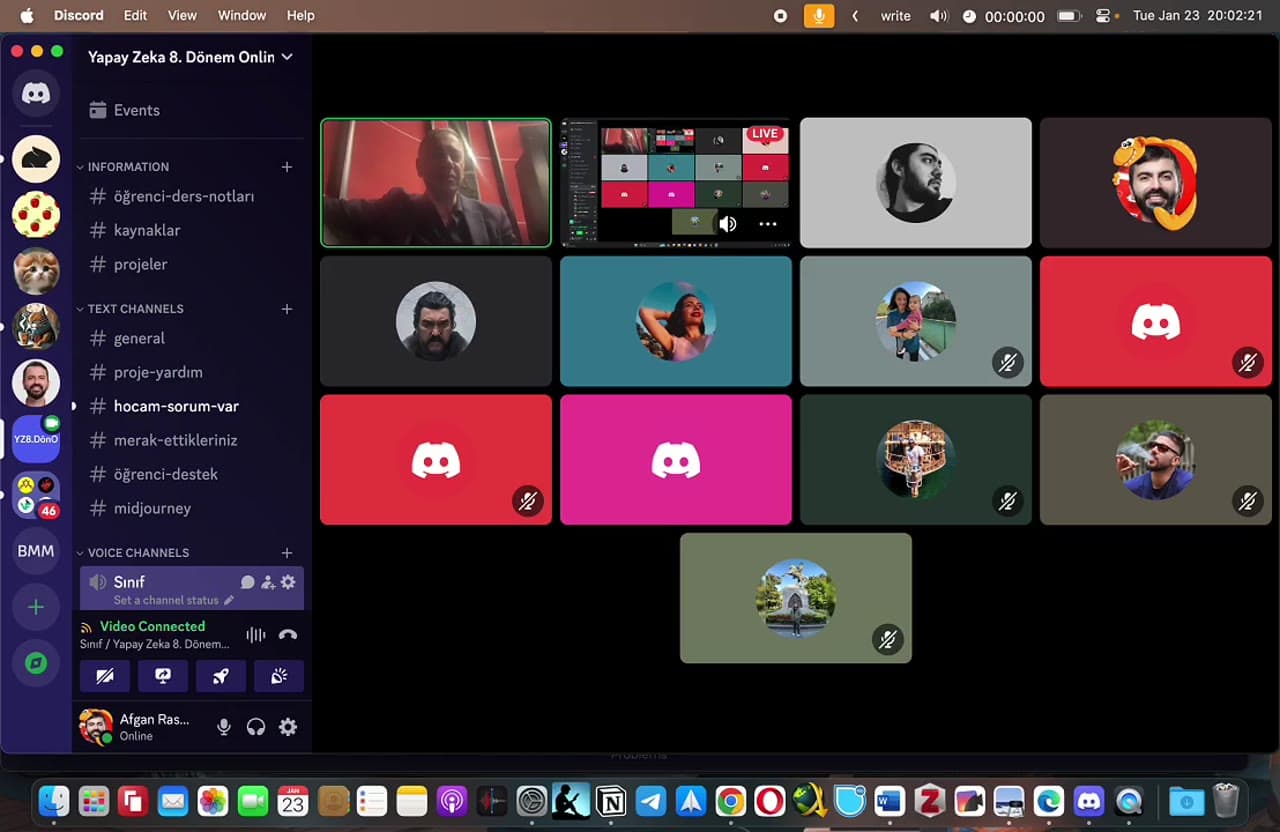Create channel in INFORMATION category
1280x832 pixels.
pos(287,167)
